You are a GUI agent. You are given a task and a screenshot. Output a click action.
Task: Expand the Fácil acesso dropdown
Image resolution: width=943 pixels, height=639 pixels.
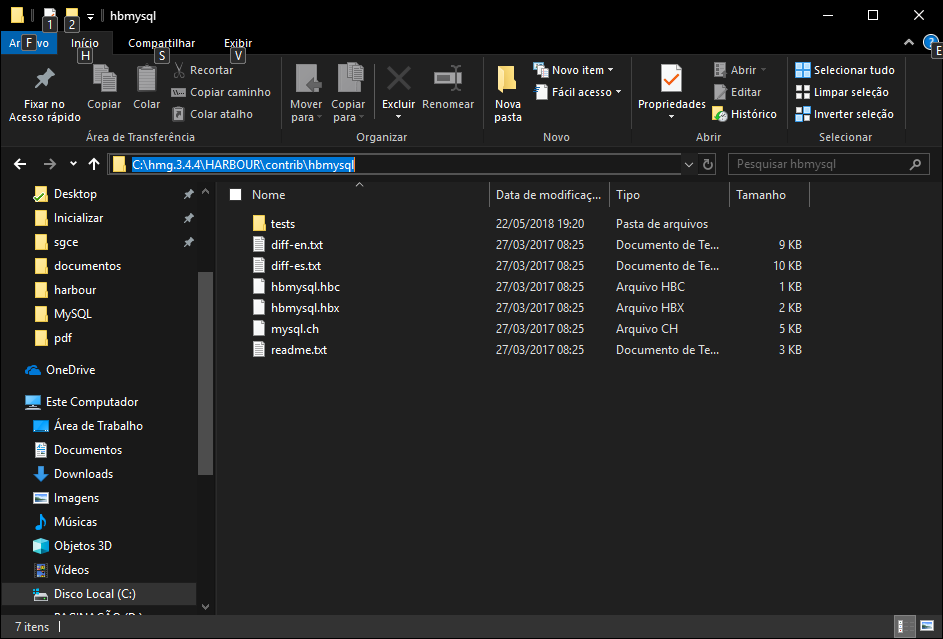pyautogui.click(x=586, y=92)
